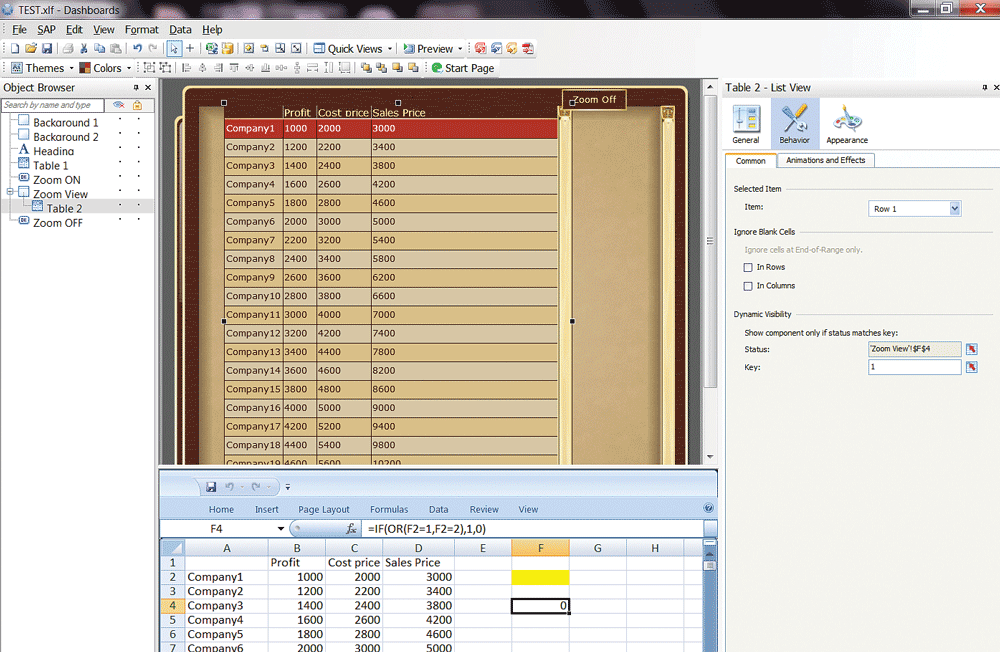Collapse the Zoom View tree node
The image size is (1000, 652).
(x=10, y=194)
